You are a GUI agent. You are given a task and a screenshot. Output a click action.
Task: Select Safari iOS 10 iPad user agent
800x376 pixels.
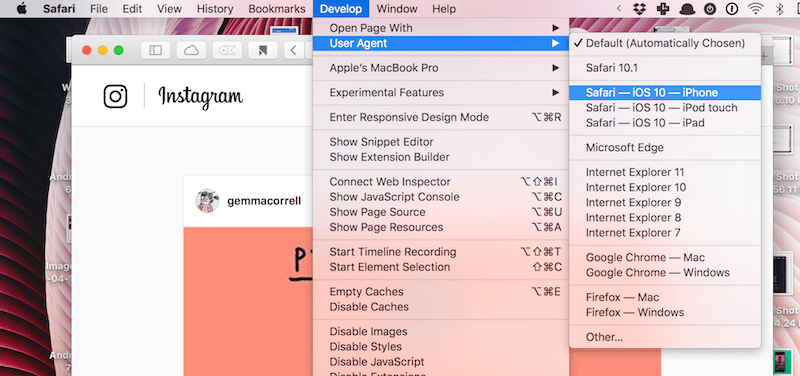[x=665, y=123]
